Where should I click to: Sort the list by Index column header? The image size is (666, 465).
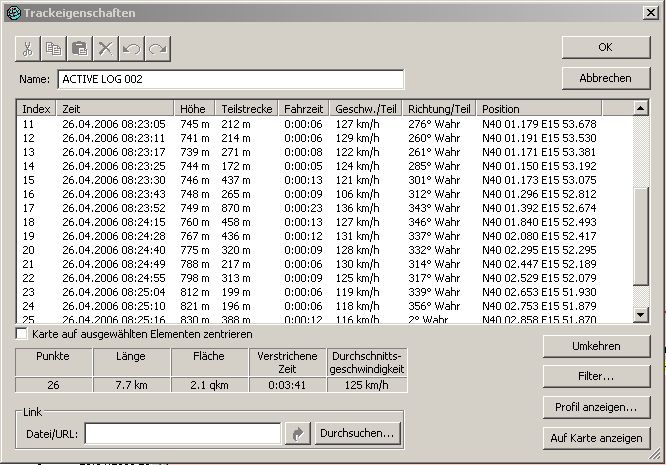coord(37,108)
